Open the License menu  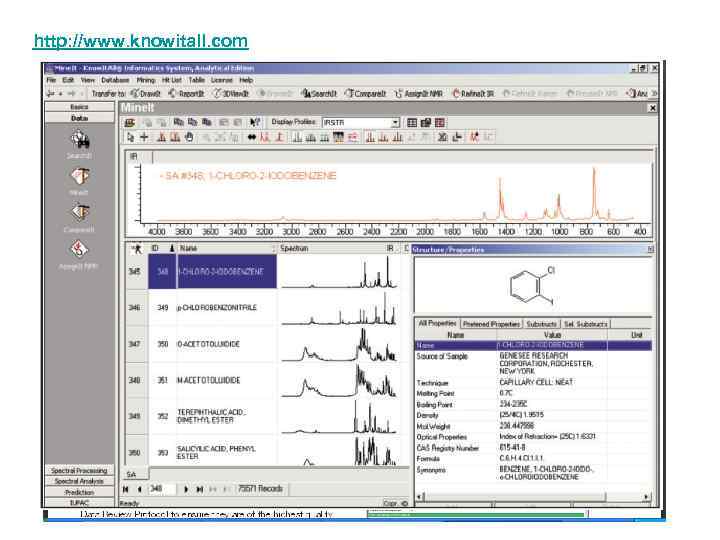(222, 80)
